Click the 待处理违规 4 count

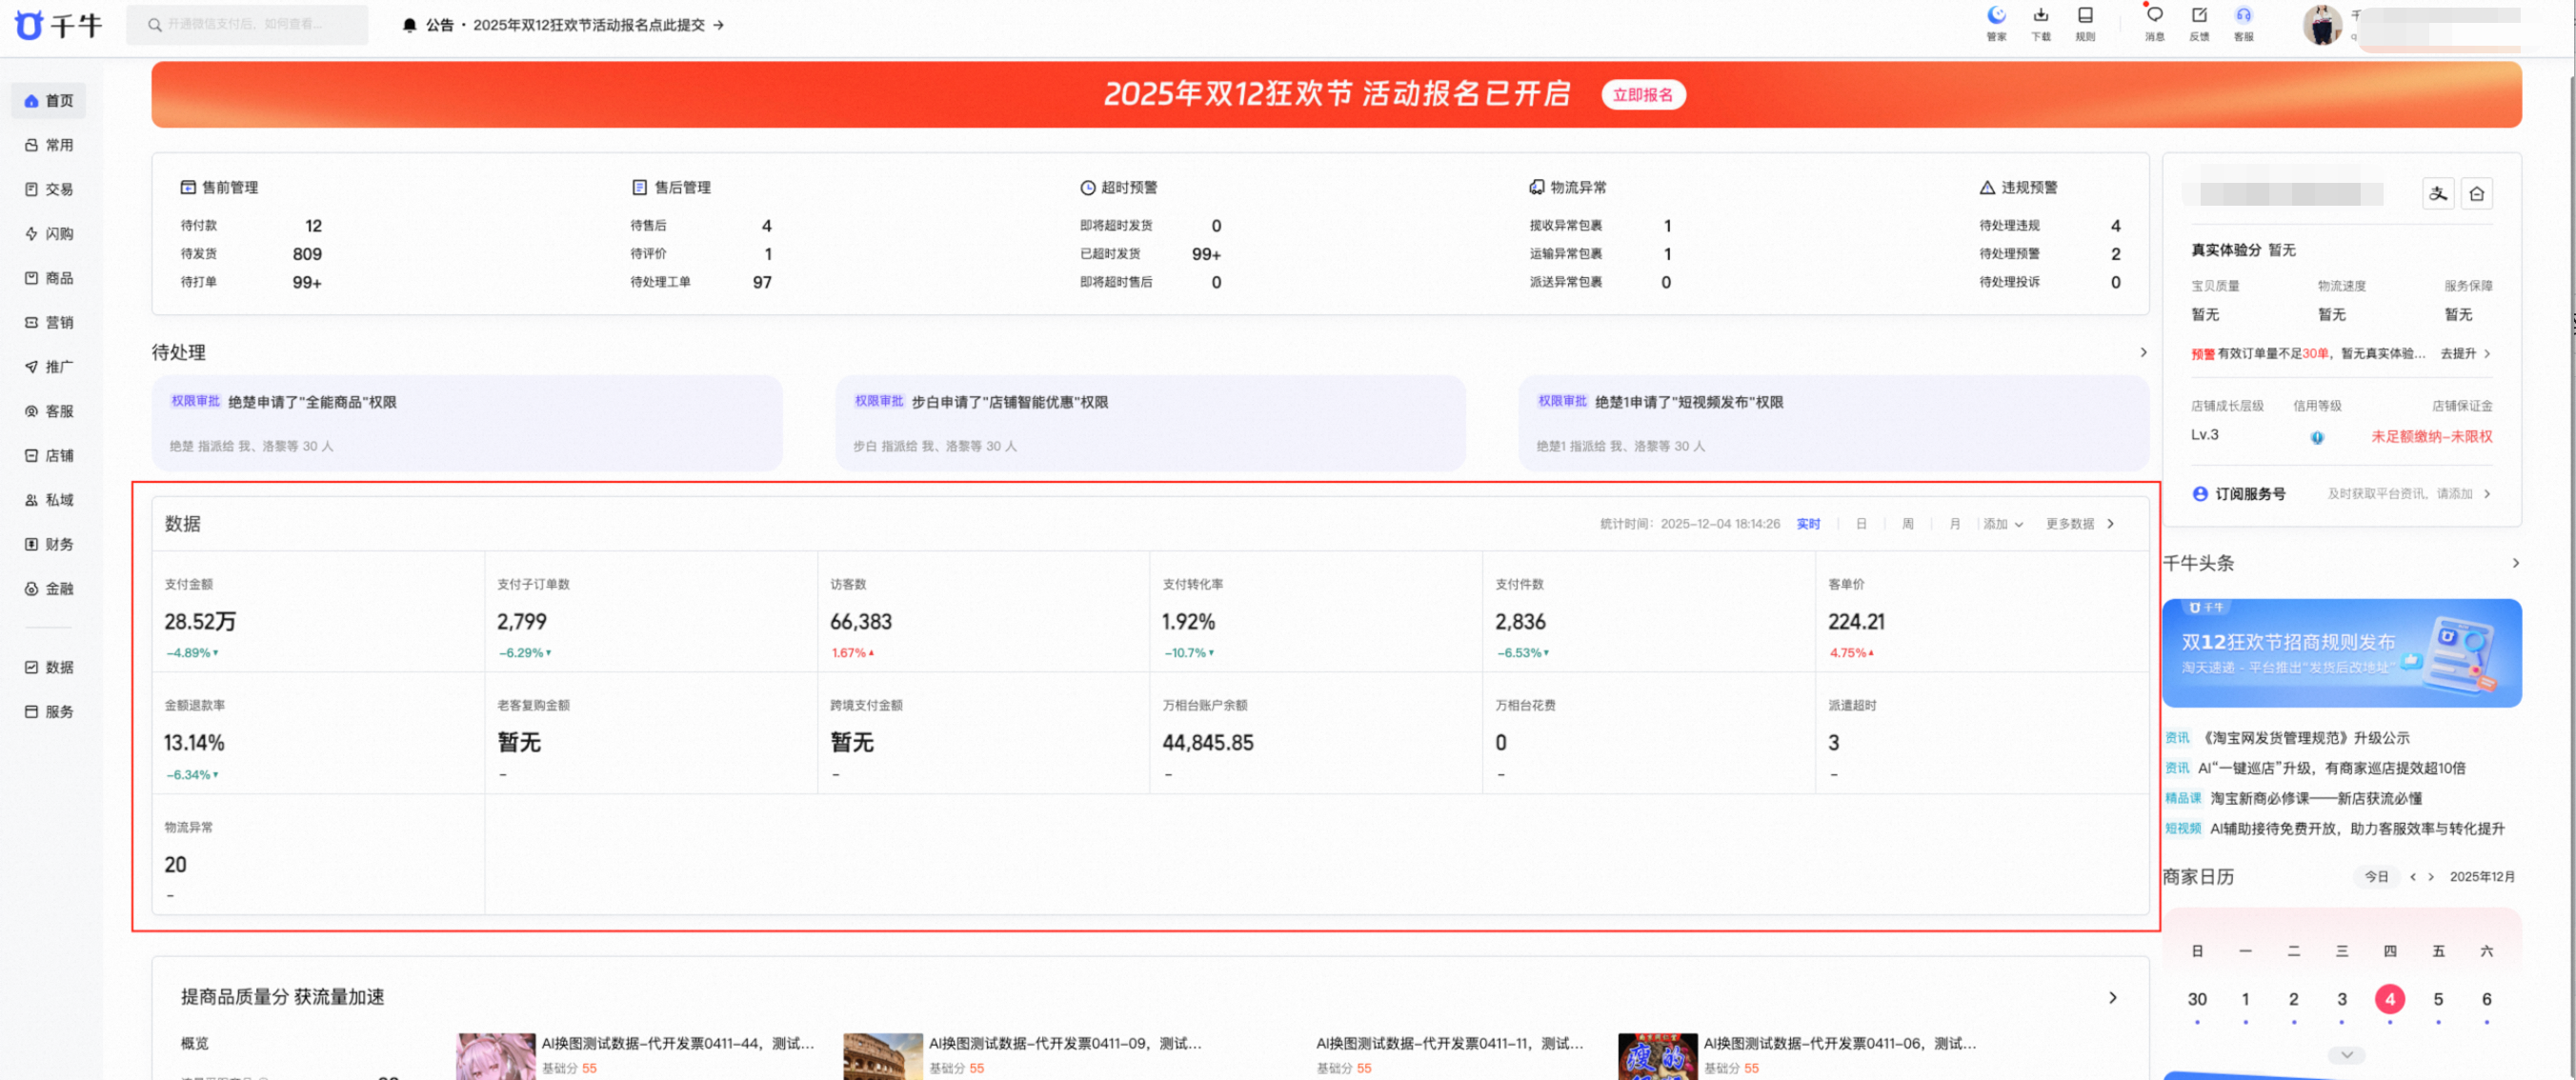2115,226
